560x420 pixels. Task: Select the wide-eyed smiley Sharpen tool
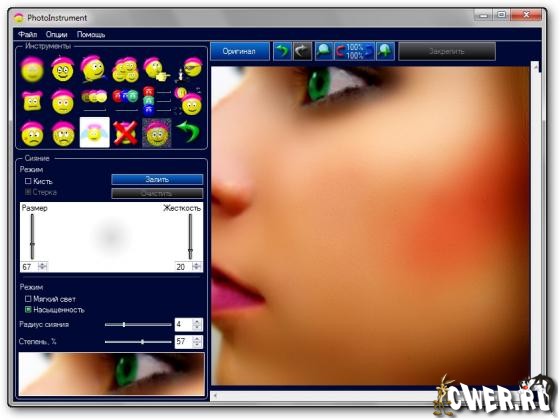click(63, 69)
